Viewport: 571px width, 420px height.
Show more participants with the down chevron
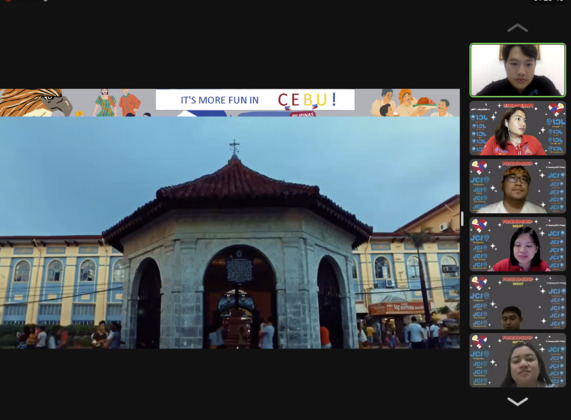[517, 401]
